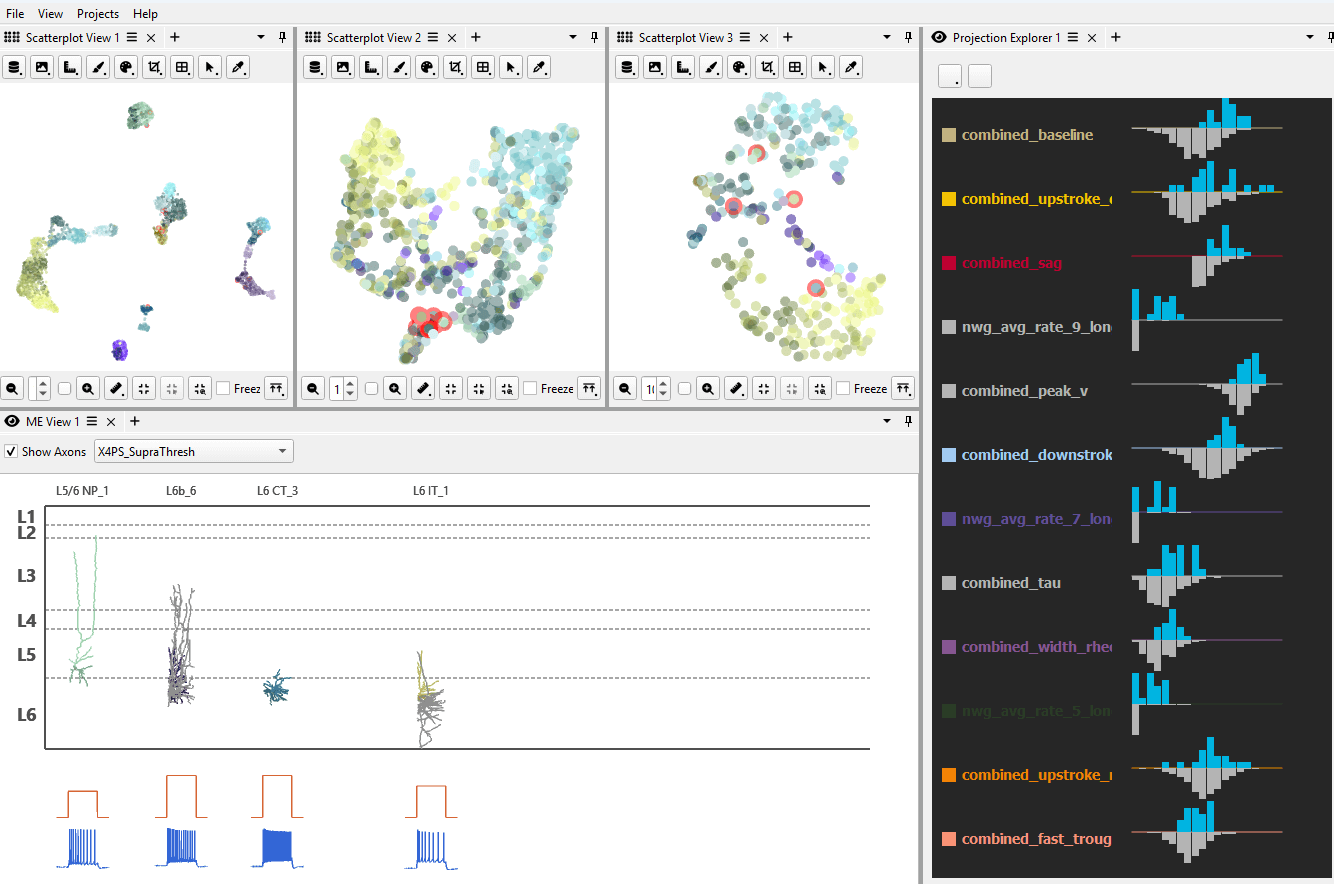Select brush icon in Scatterplot View 1 toolbar
The width and height of the screenshot is (1334, 884).
tap(98, 67)
